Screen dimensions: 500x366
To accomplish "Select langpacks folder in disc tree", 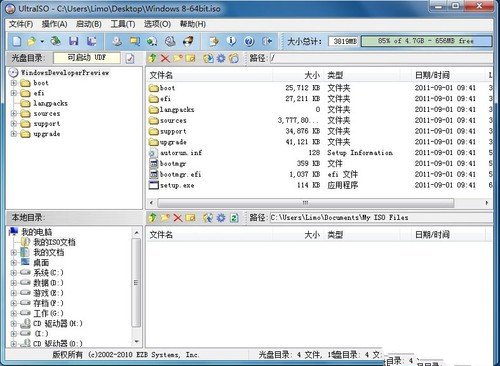I will (50, 103).
